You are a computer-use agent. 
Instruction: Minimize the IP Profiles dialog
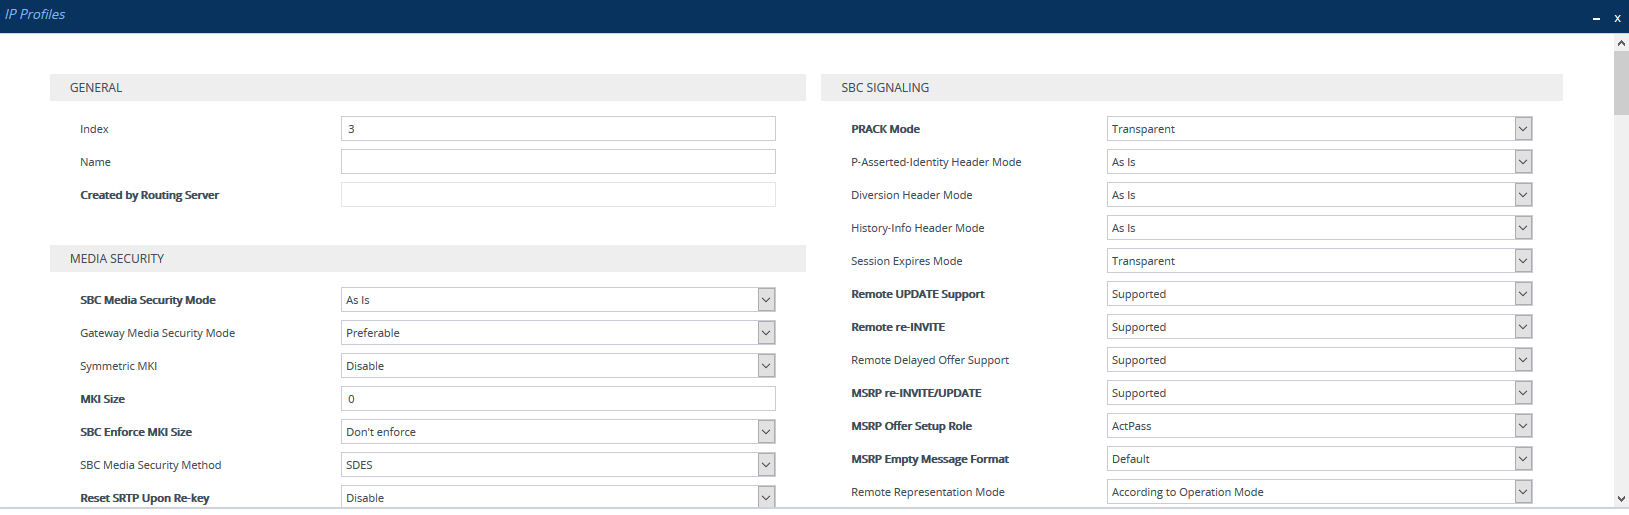(x=1596, y=18)
